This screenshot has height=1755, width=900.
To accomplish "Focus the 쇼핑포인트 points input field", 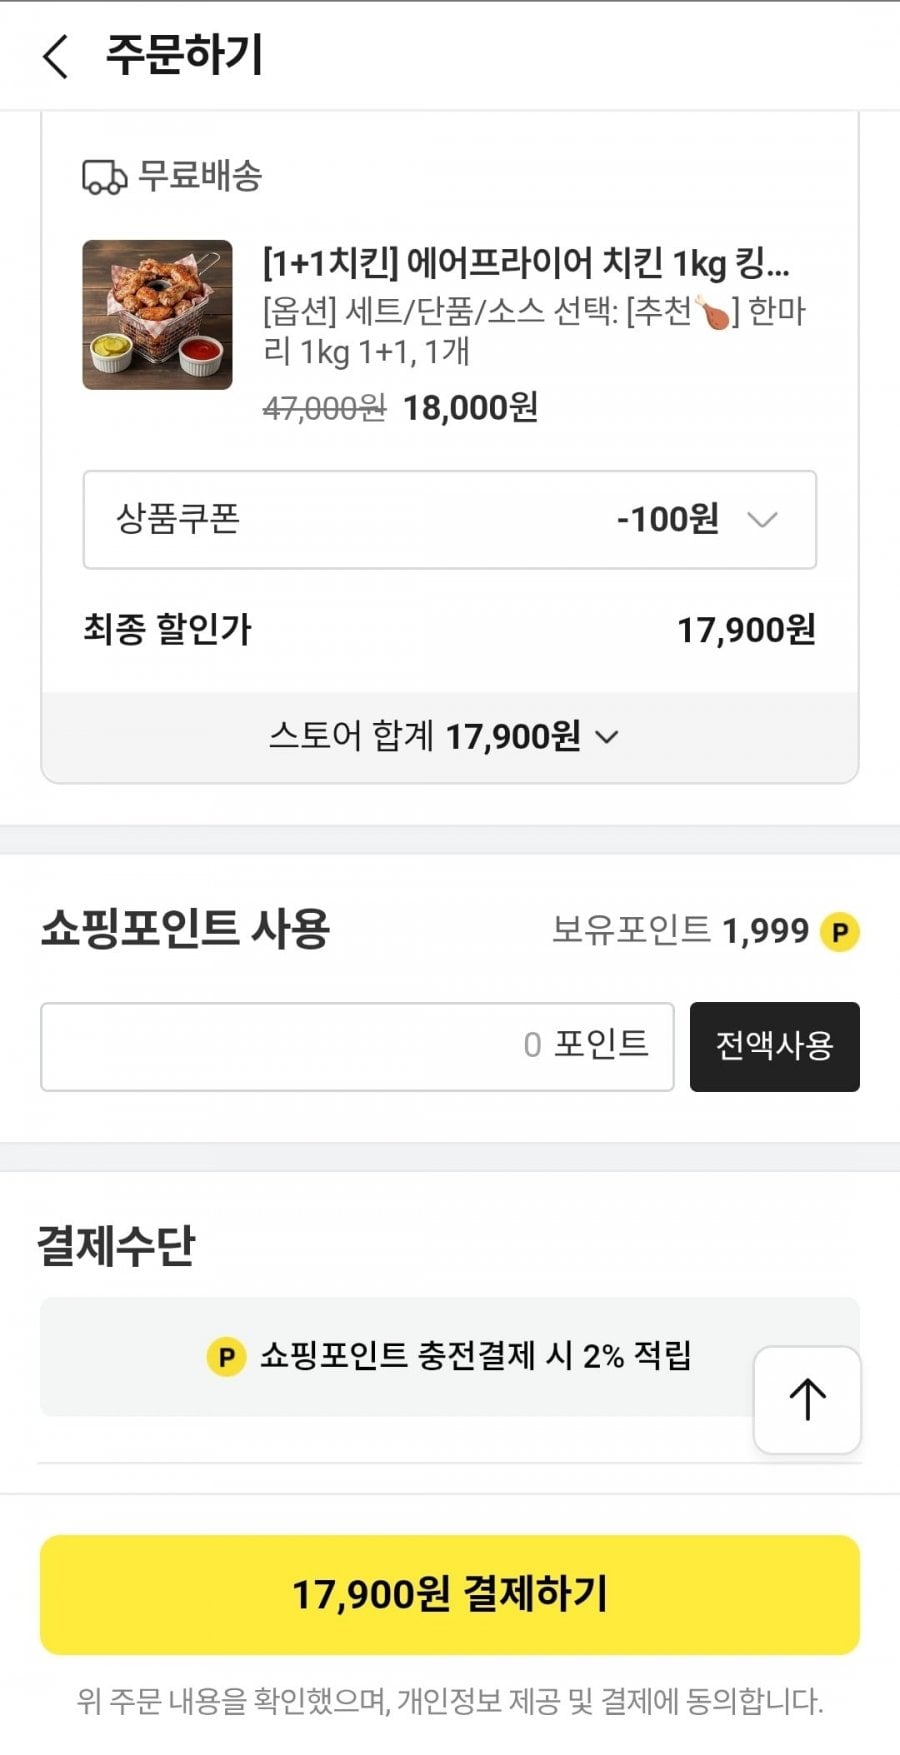I will 357,1046.
